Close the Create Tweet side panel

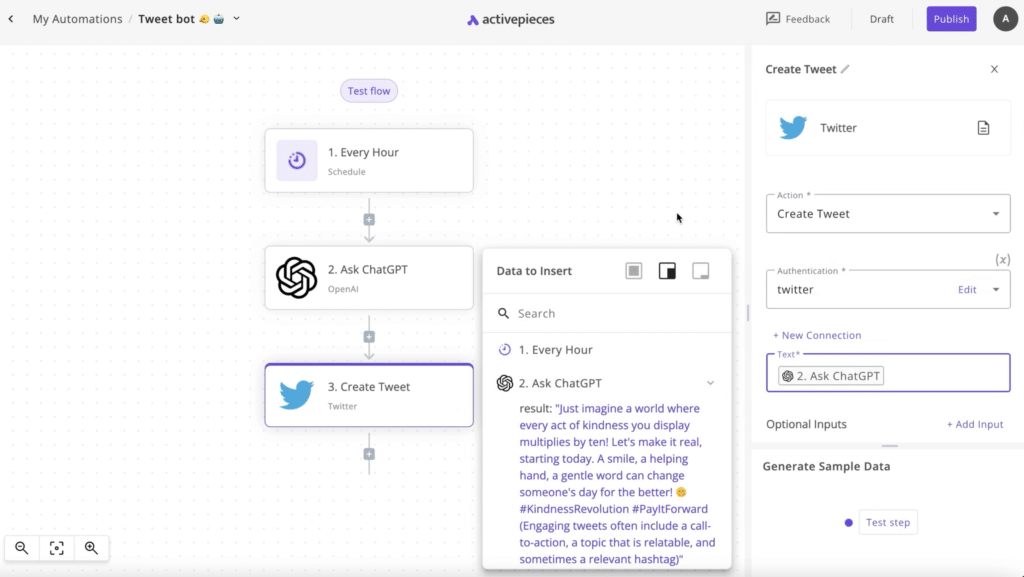pos(994,69)
